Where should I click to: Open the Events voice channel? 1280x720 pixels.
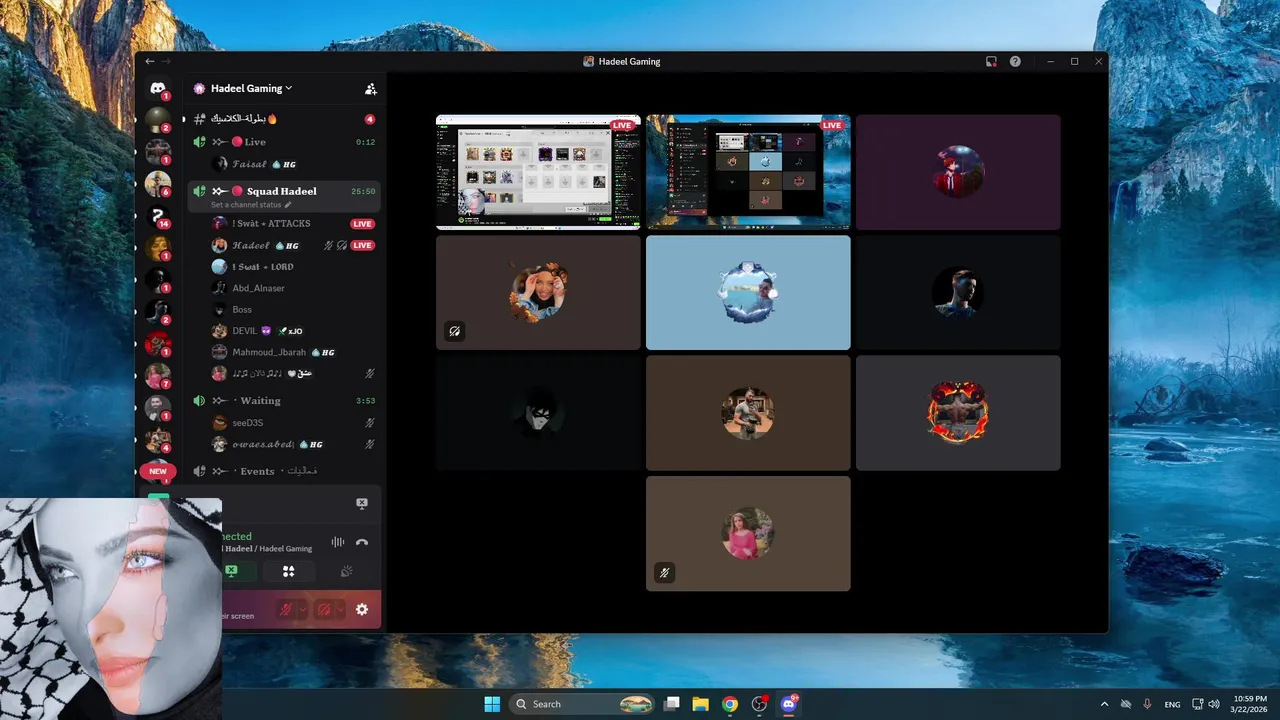pos(283,471)
